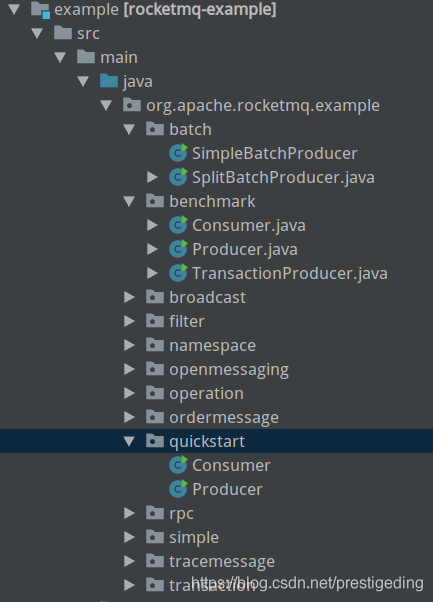Expand Producer.java node in benchmark

pos(152,249)
